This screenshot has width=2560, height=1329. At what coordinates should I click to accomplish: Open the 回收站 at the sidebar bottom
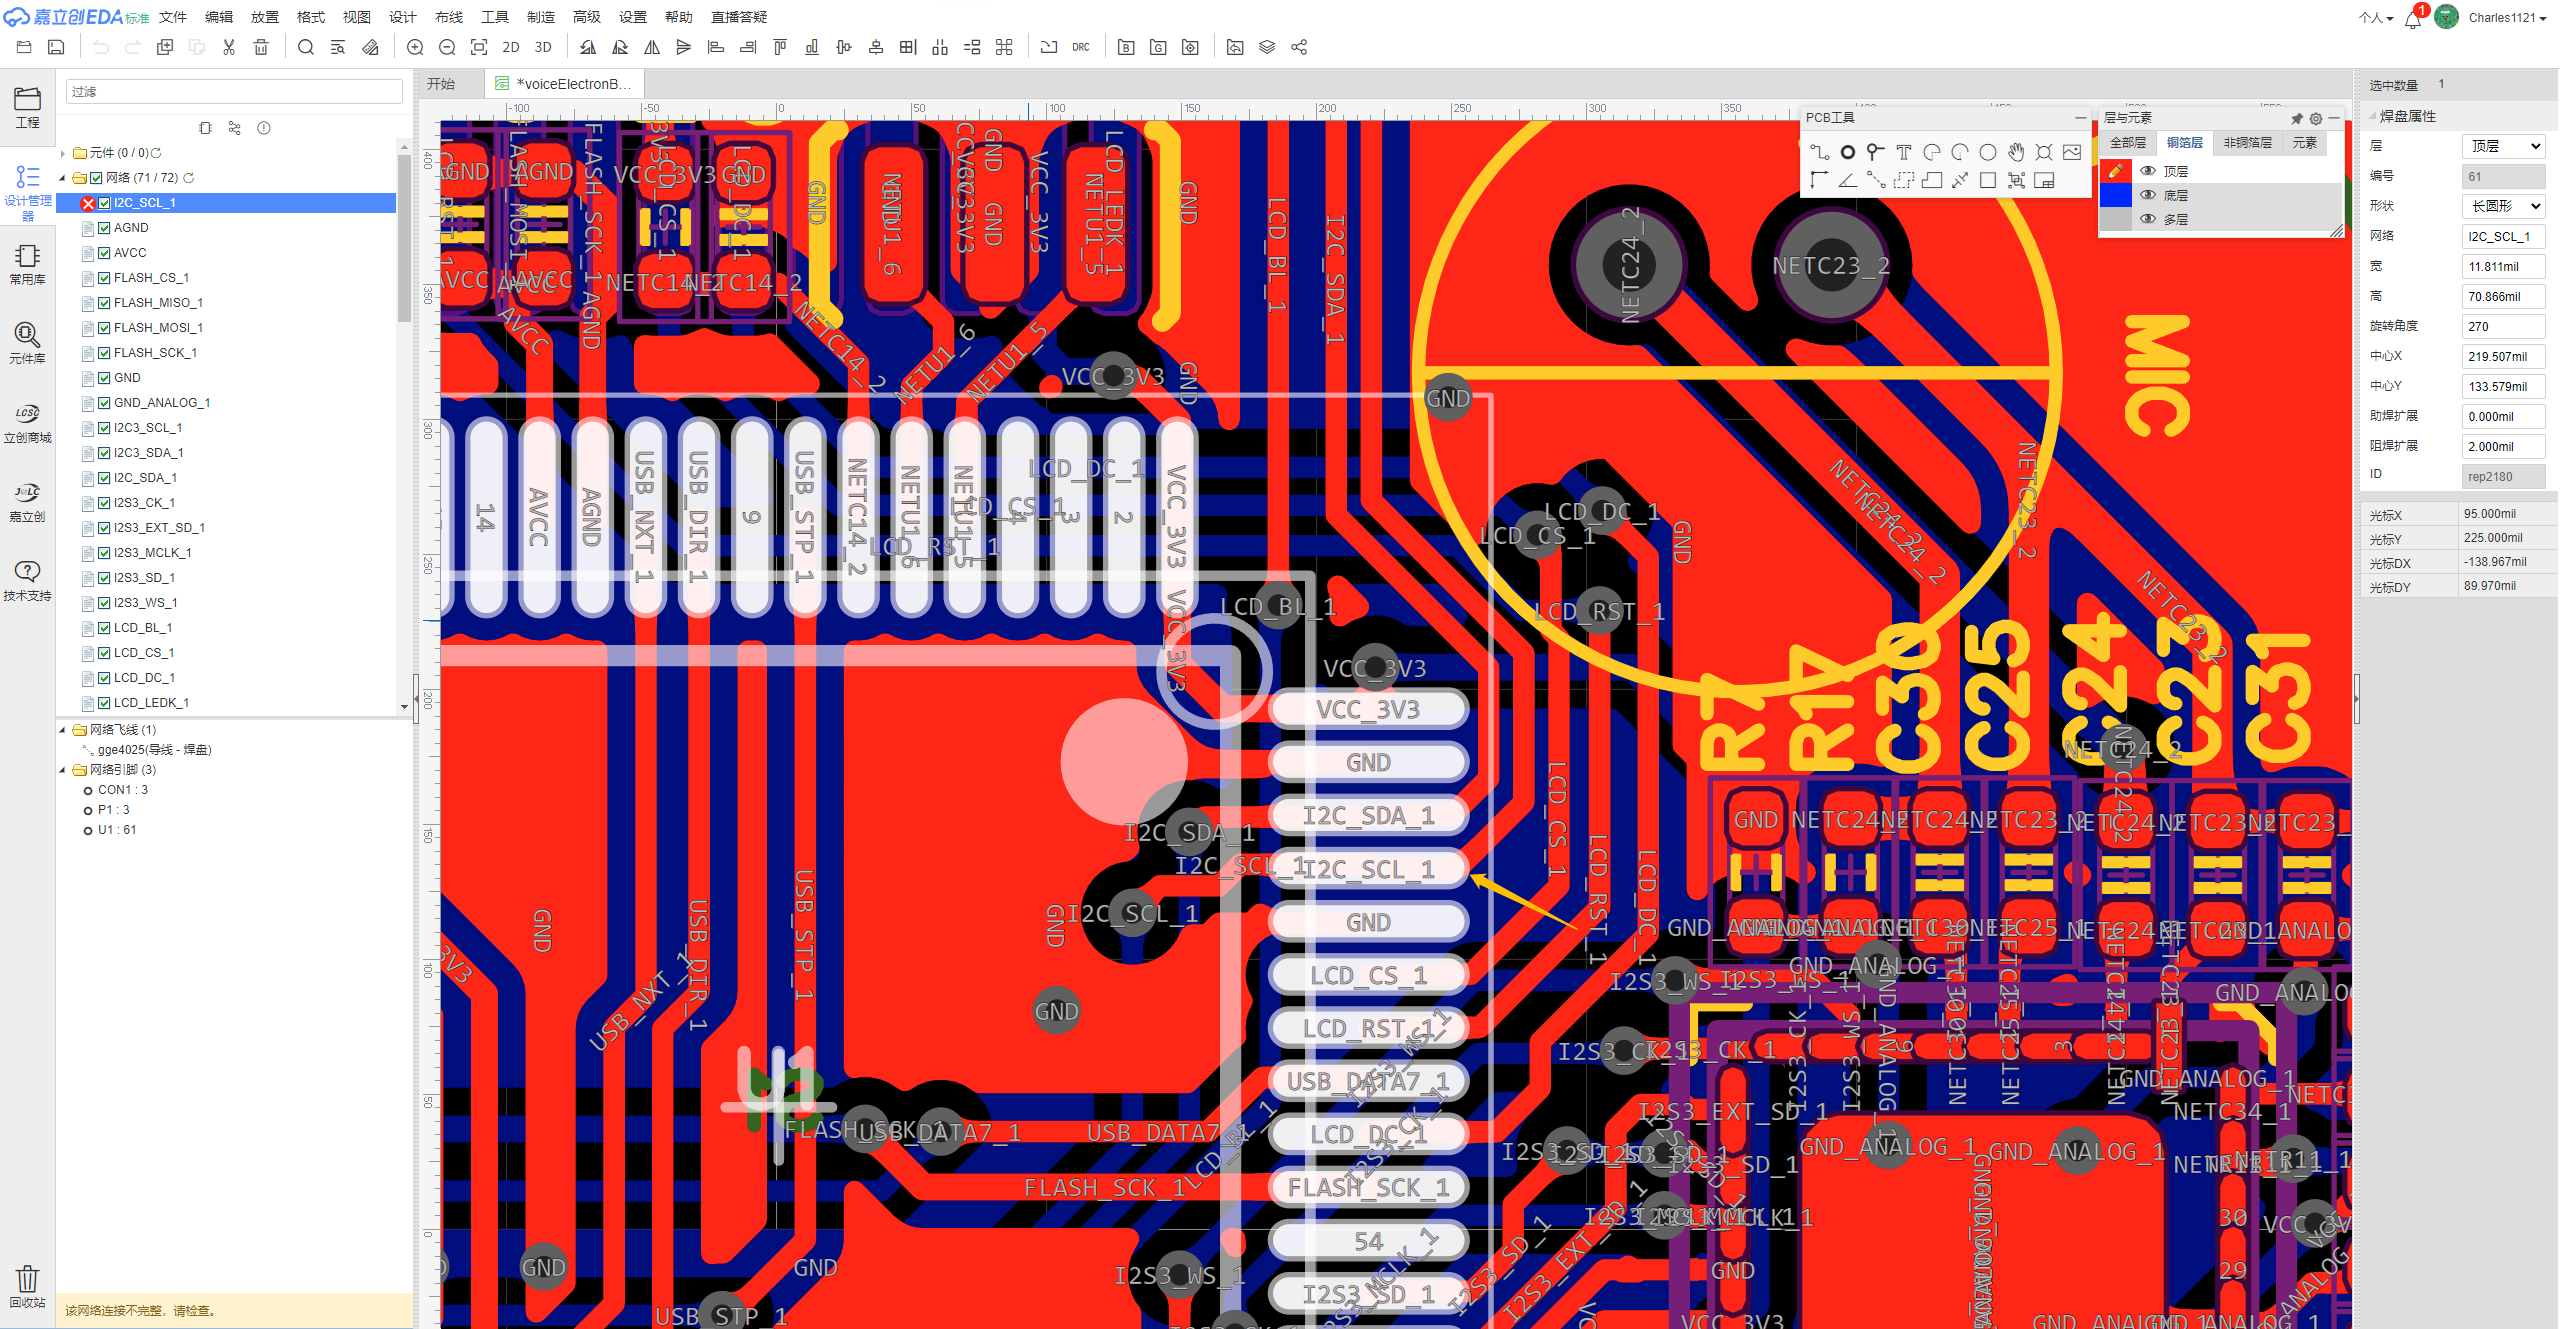(27, 1288)
